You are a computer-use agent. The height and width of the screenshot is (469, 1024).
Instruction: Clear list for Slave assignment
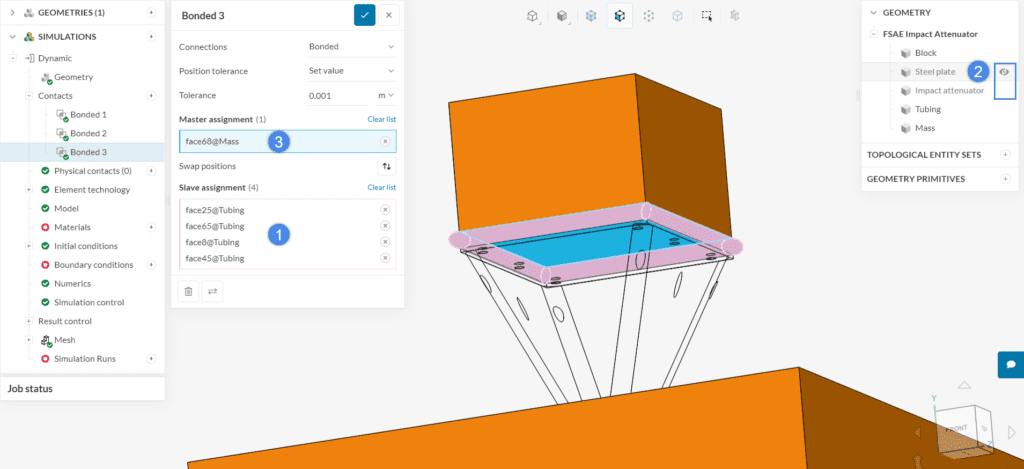(381, 187)
